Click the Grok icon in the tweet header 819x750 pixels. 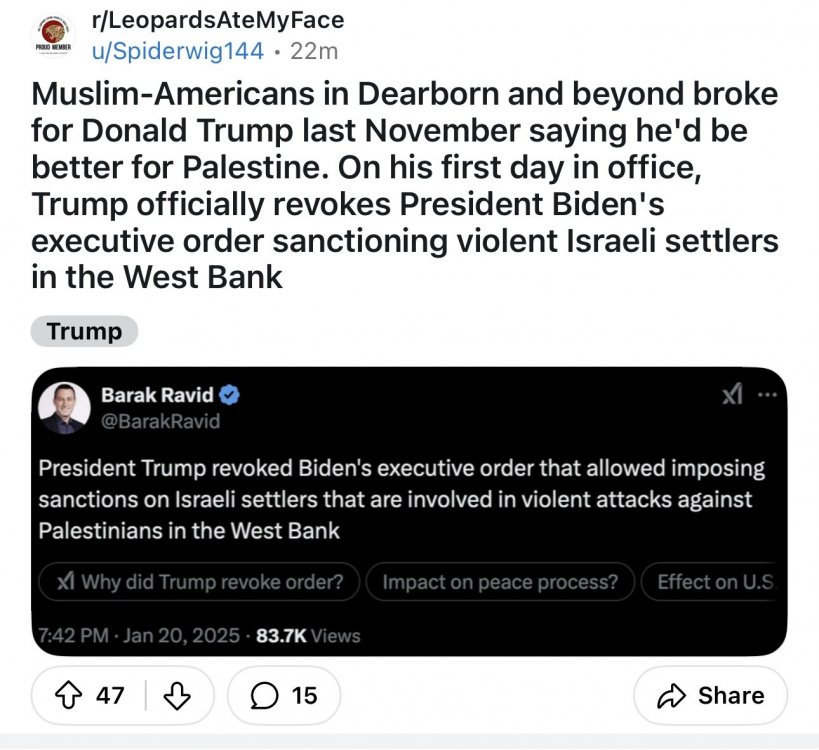[x=731, y=396]
